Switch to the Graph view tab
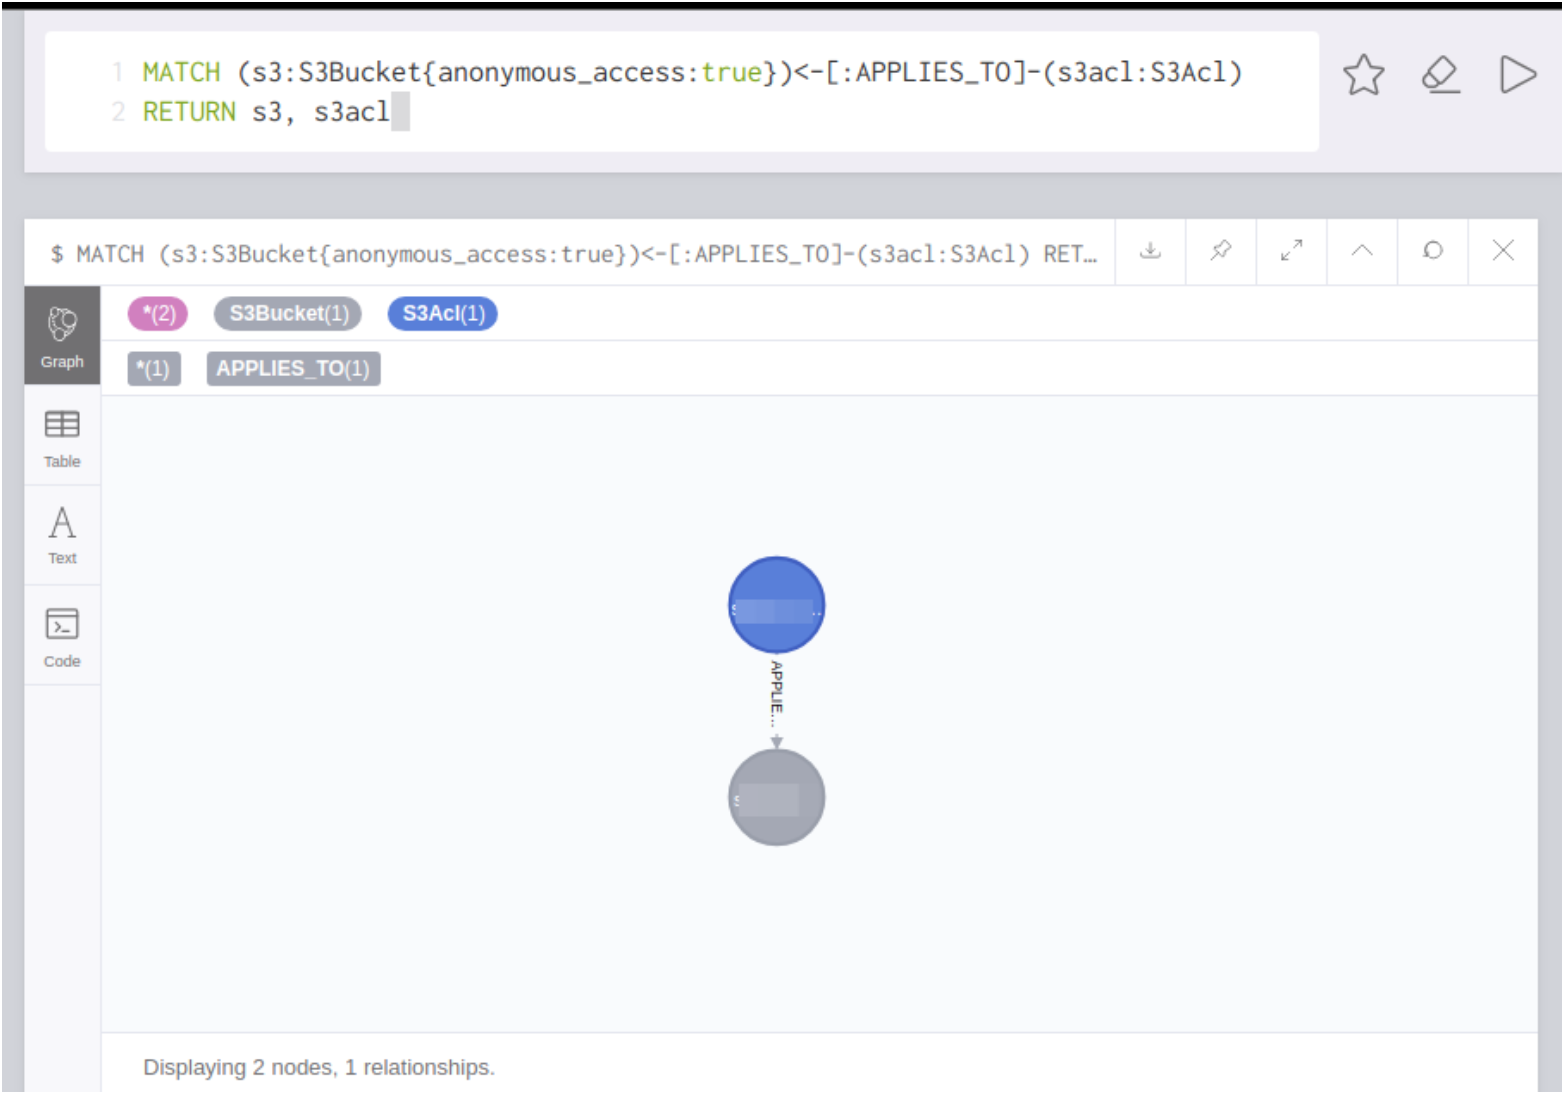The width and height of the screenshot is (1564, 1096). coord(62,336)
